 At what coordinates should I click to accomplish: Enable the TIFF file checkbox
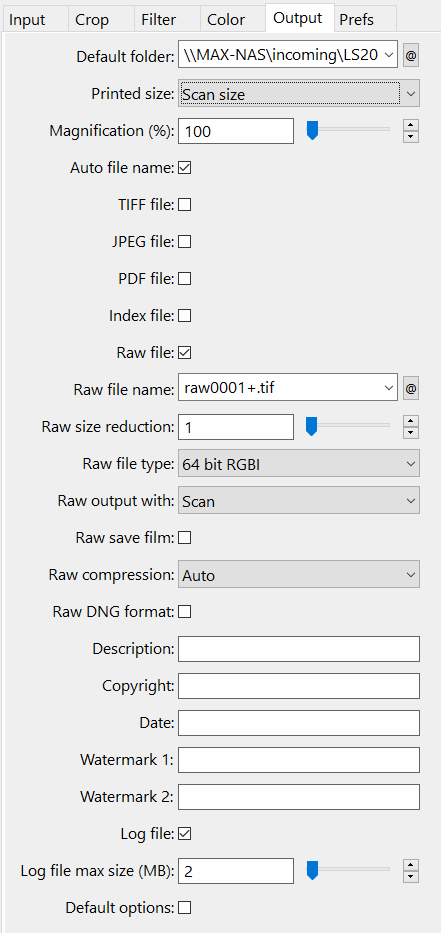click(x=184, y=205)
